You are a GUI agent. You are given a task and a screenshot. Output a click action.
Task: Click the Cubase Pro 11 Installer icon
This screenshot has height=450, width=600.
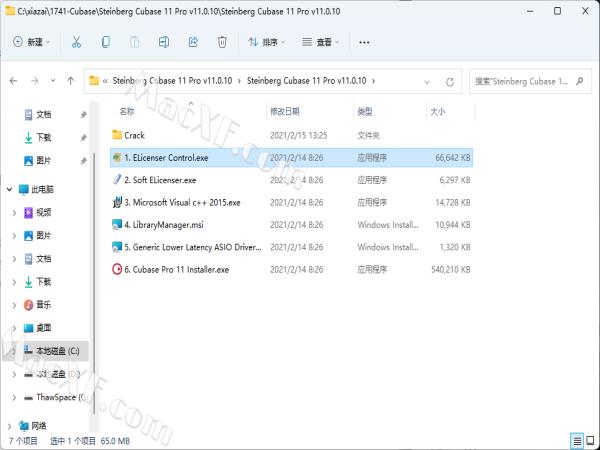pyautogui.click(x=117, y=269)
